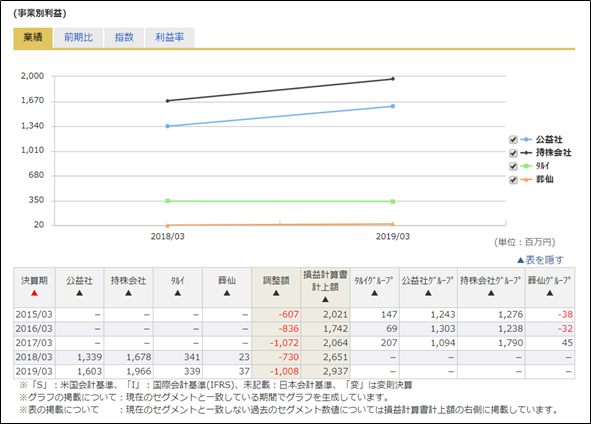
Task: Sort by ﾀﾙｲ column arrow
Action: (178, 293)
